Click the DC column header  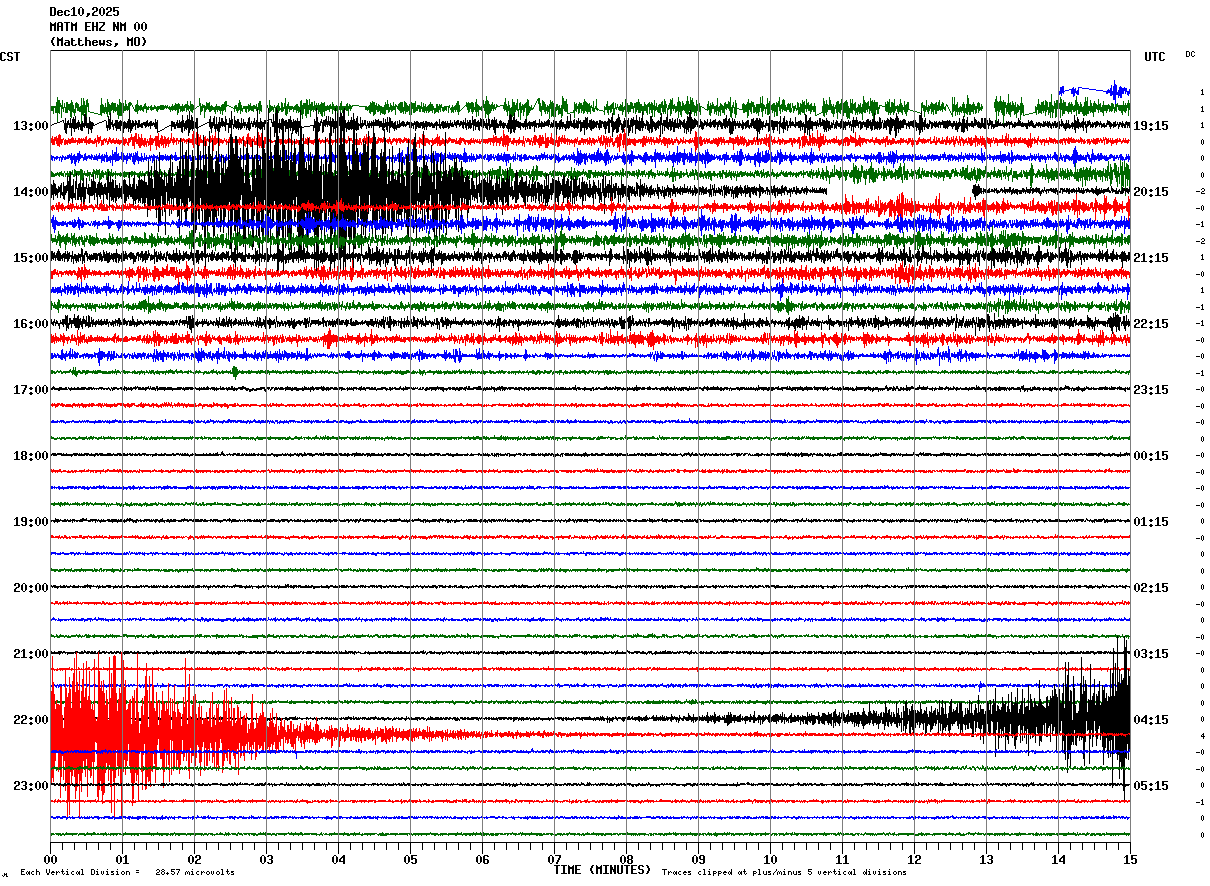[x=1190, y=54]
